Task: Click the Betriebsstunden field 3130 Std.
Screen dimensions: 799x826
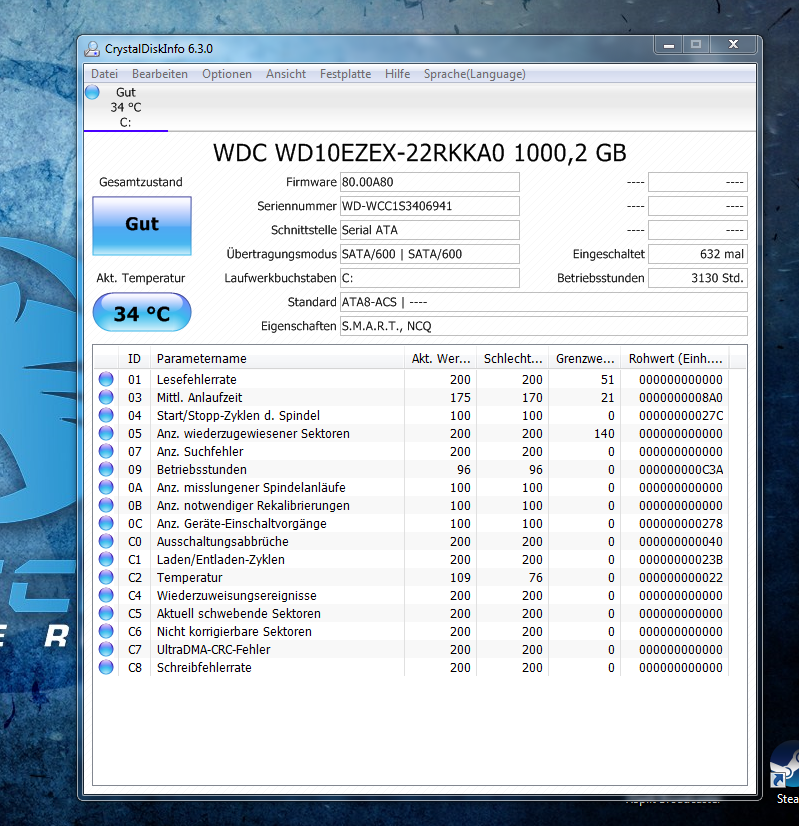Action: point(698,278)
